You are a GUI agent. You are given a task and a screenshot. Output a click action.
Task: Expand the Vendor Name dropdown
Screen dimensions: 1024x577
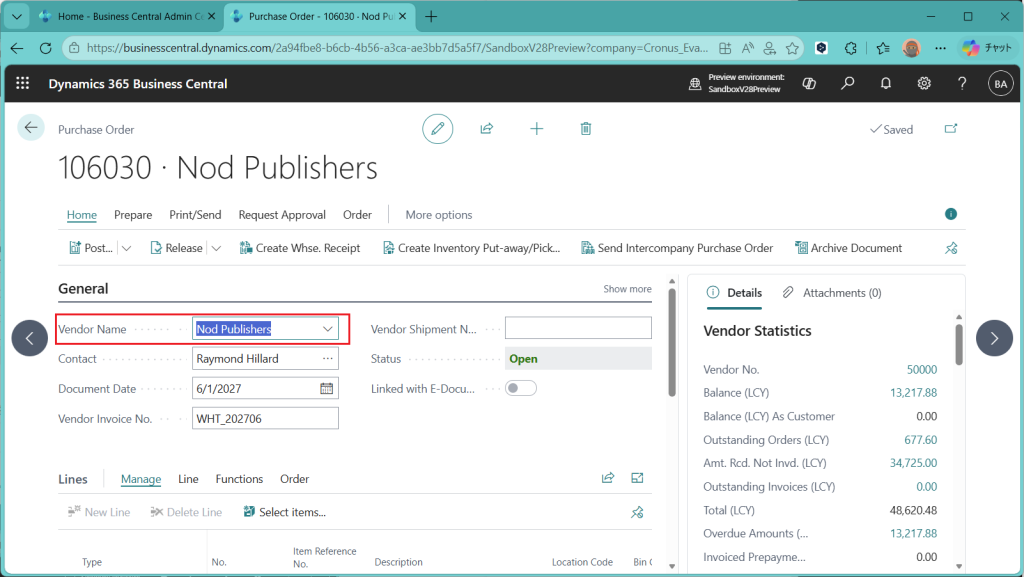click(x=328, y=329)
